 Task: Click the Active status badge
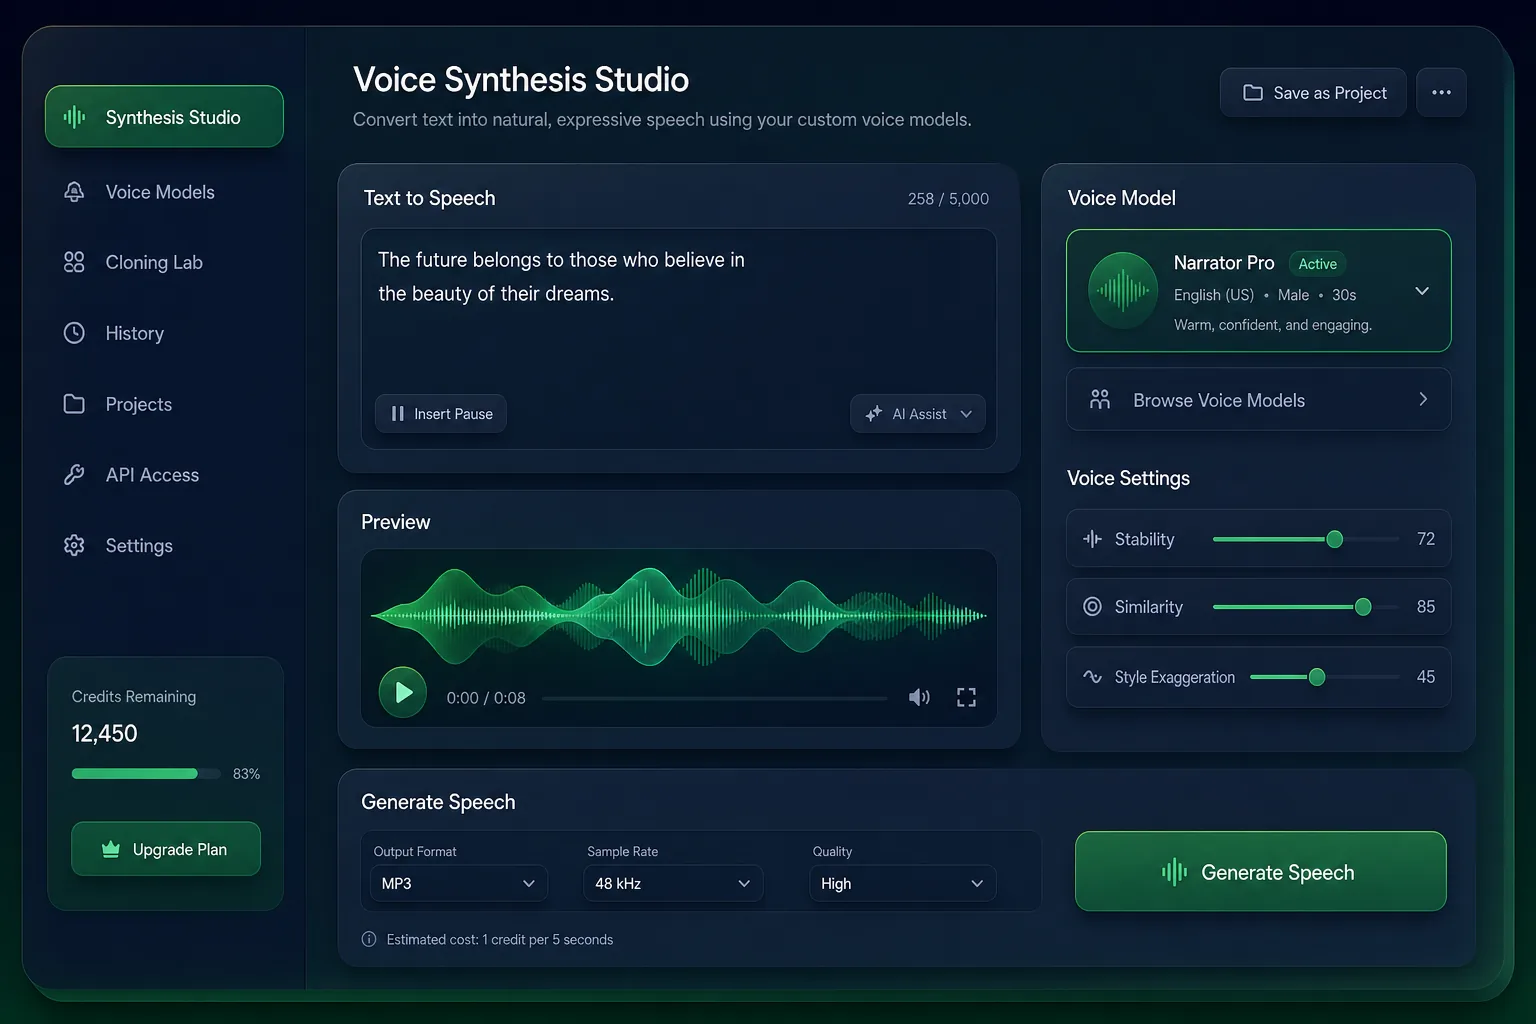pyautogui.click(x=1317, y=264)
